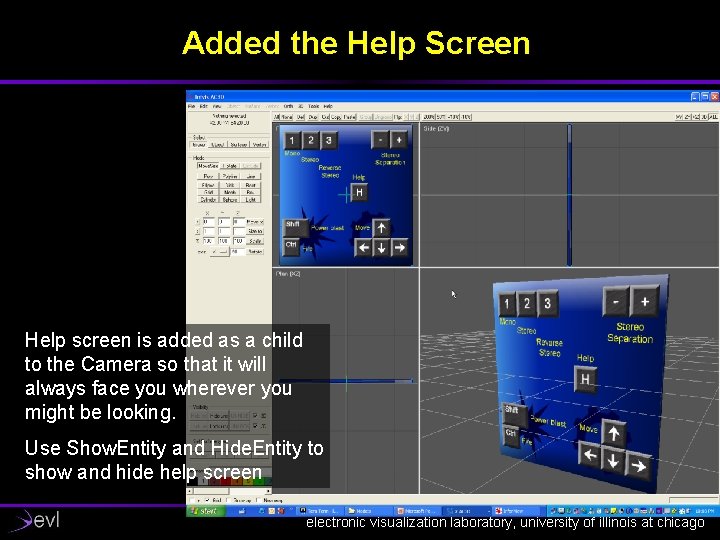Open the File menu in AC3D
Screen dimensions: 720x540
[x=191, y=106]
